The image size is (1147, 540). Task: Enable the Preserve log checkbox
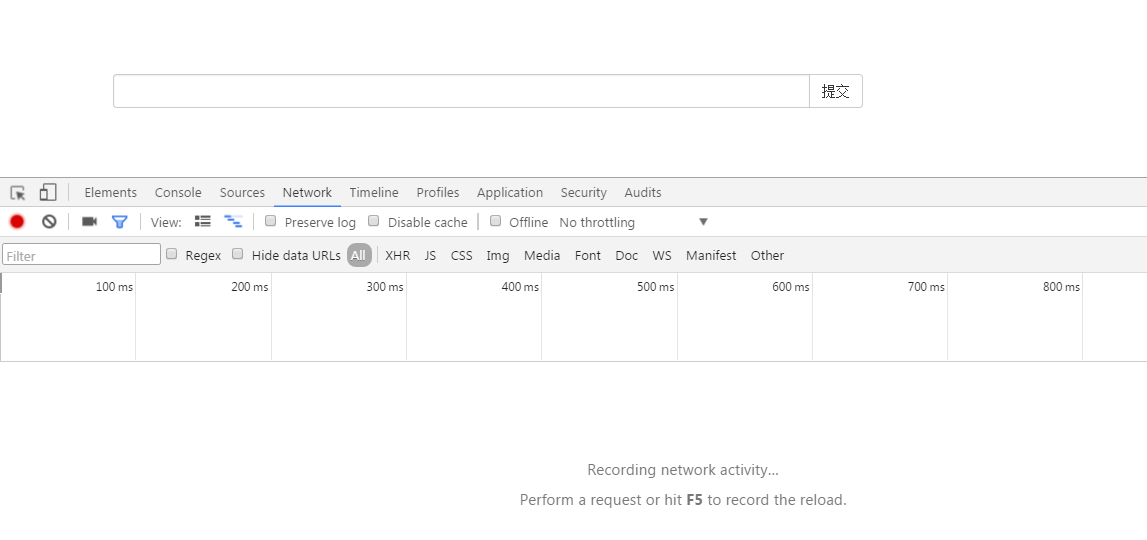click(271, 221)
